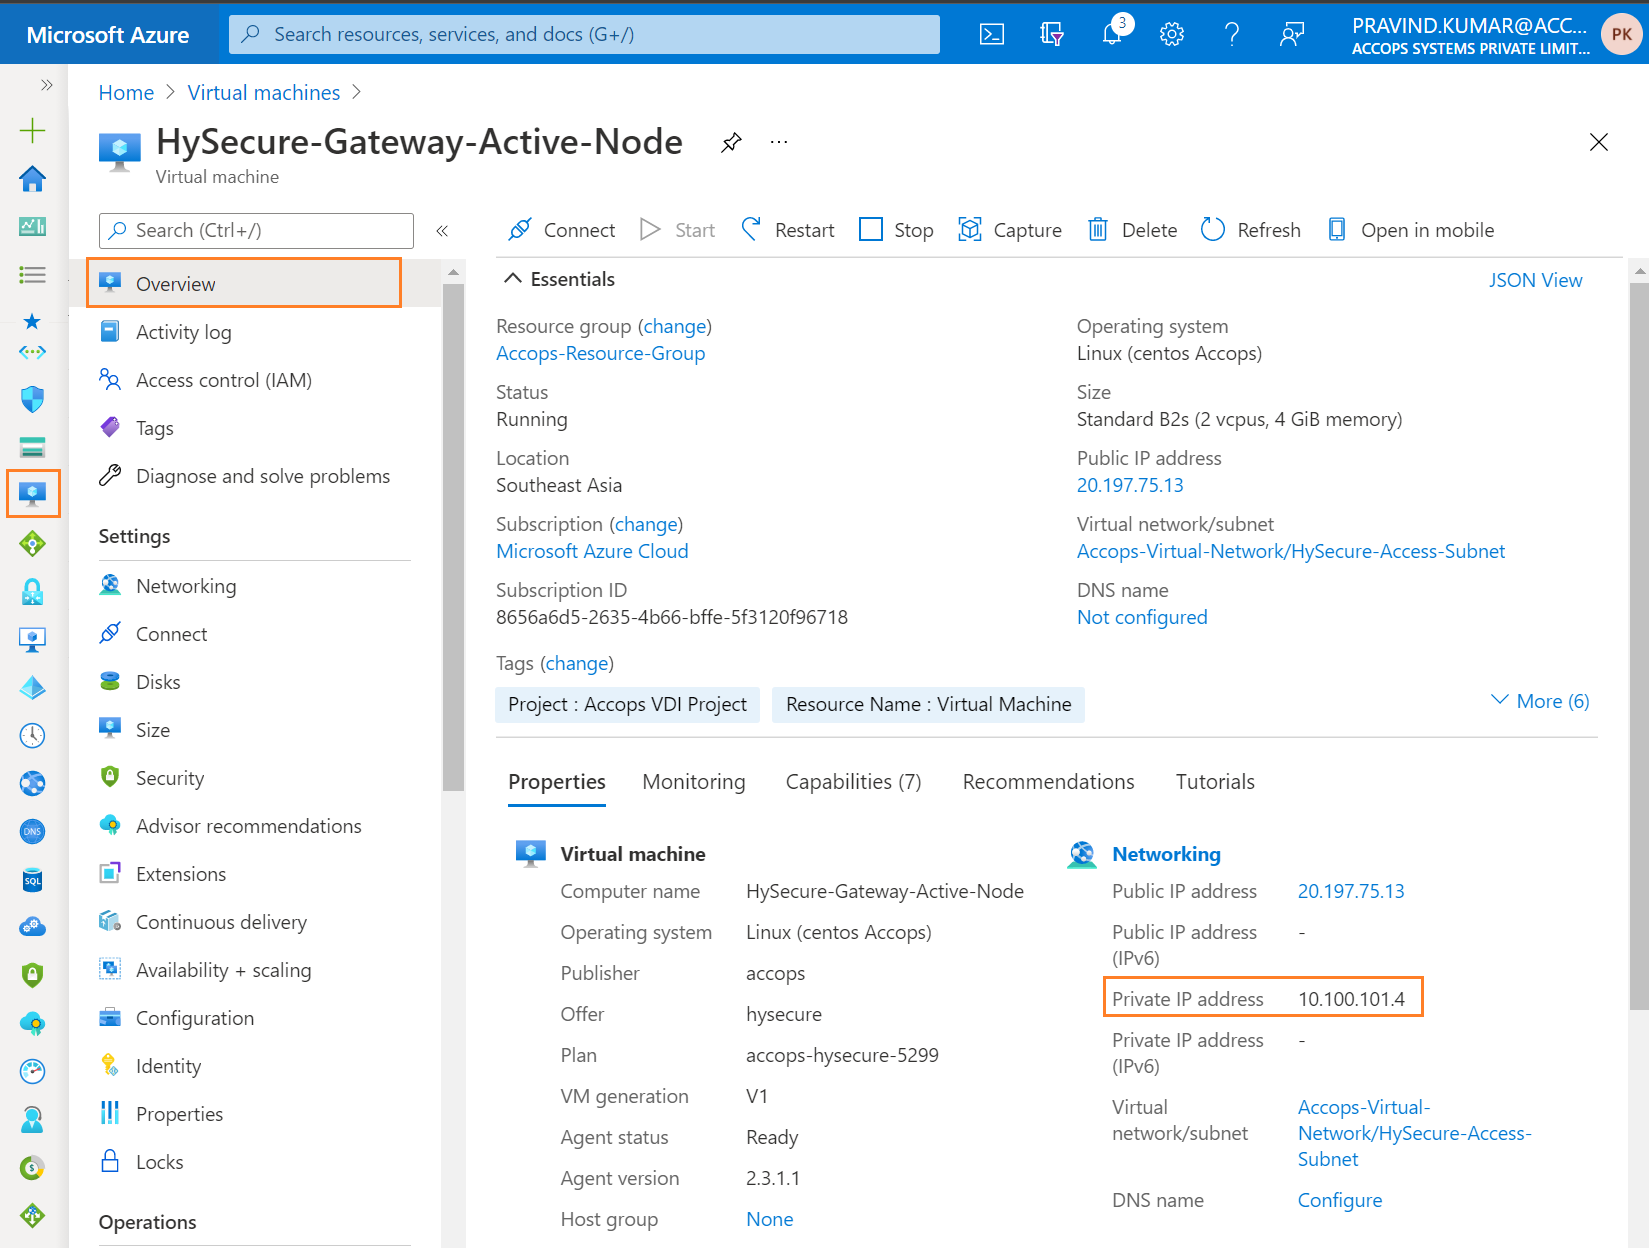Screen dimensions: 1649x1248
Task: Click the resource menu search box
Action: 256,231
